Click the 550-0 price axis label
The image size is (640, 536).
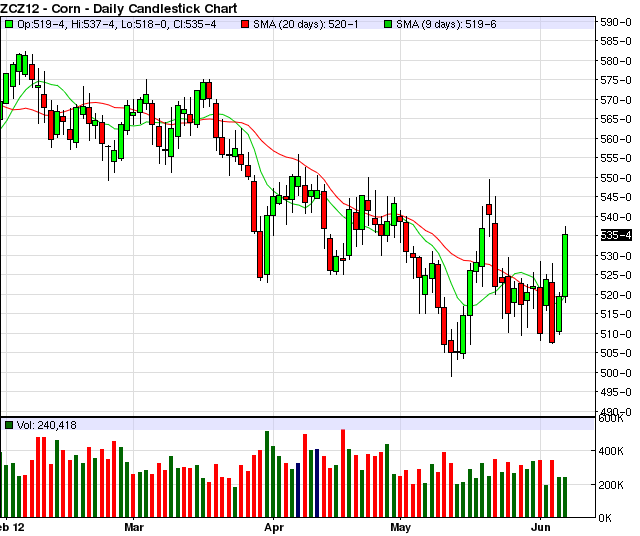[616, 178]
